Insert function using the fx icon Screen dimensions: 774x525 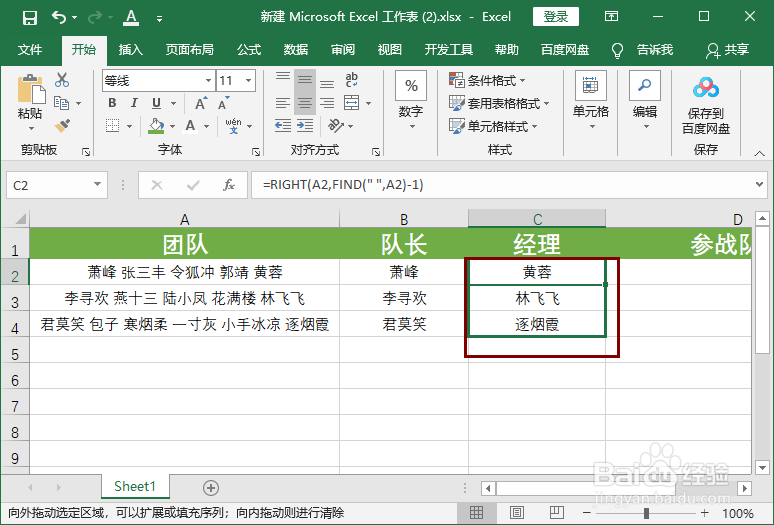pos(229,185)
